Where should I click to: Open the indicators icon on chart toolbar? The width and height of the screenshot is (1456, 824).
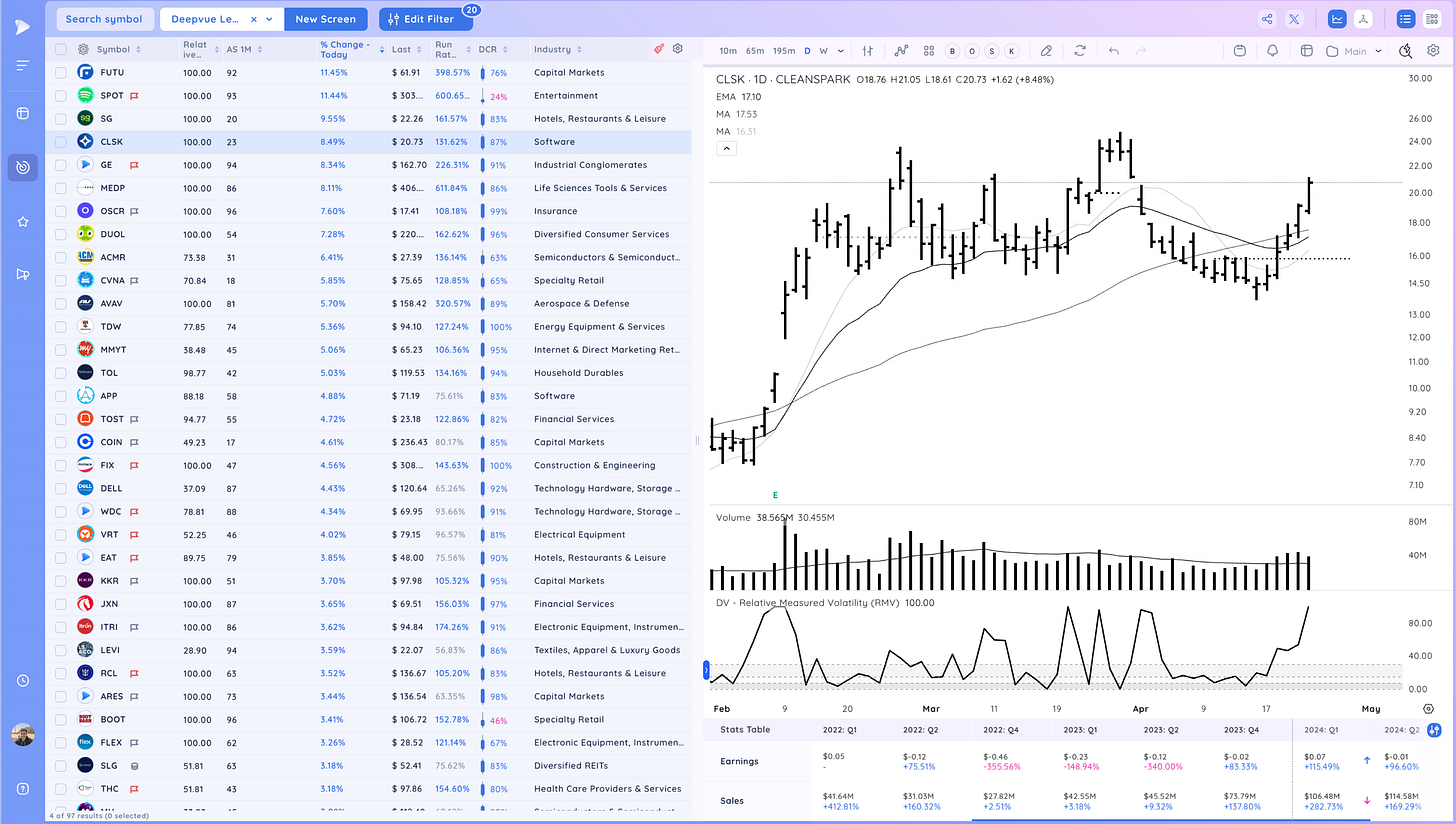[901, 51]
